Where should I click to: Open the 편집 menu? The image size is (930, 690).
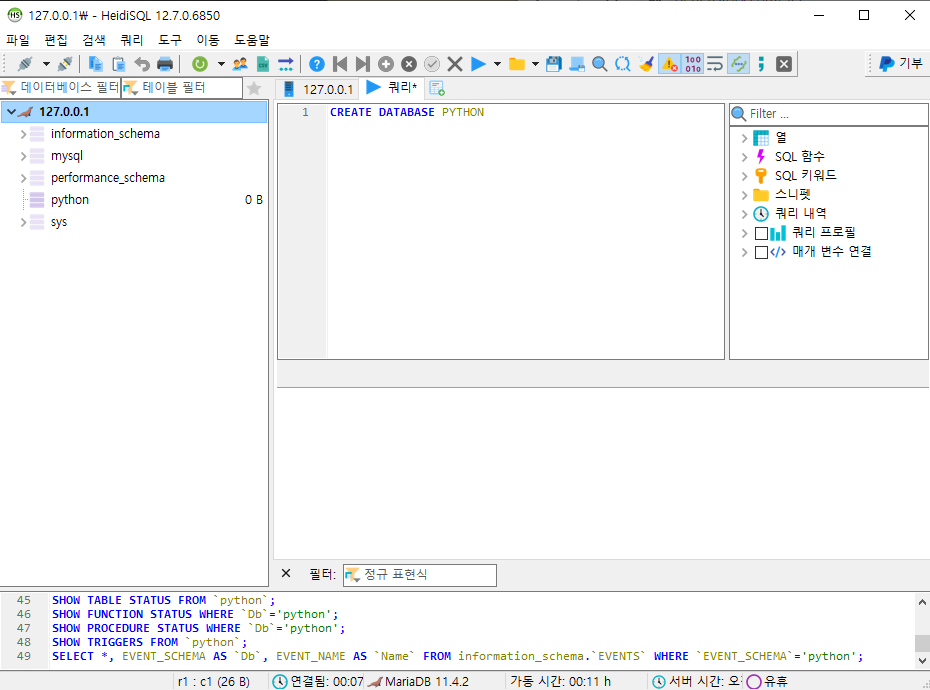(56, 40)
